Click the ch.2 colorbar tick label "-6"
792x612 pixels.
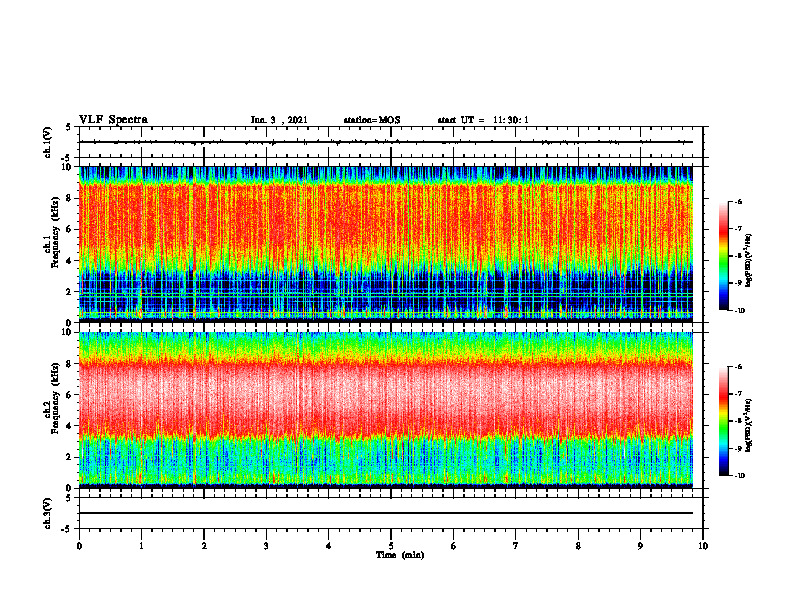pyautogui.click(x=738, y=367)
